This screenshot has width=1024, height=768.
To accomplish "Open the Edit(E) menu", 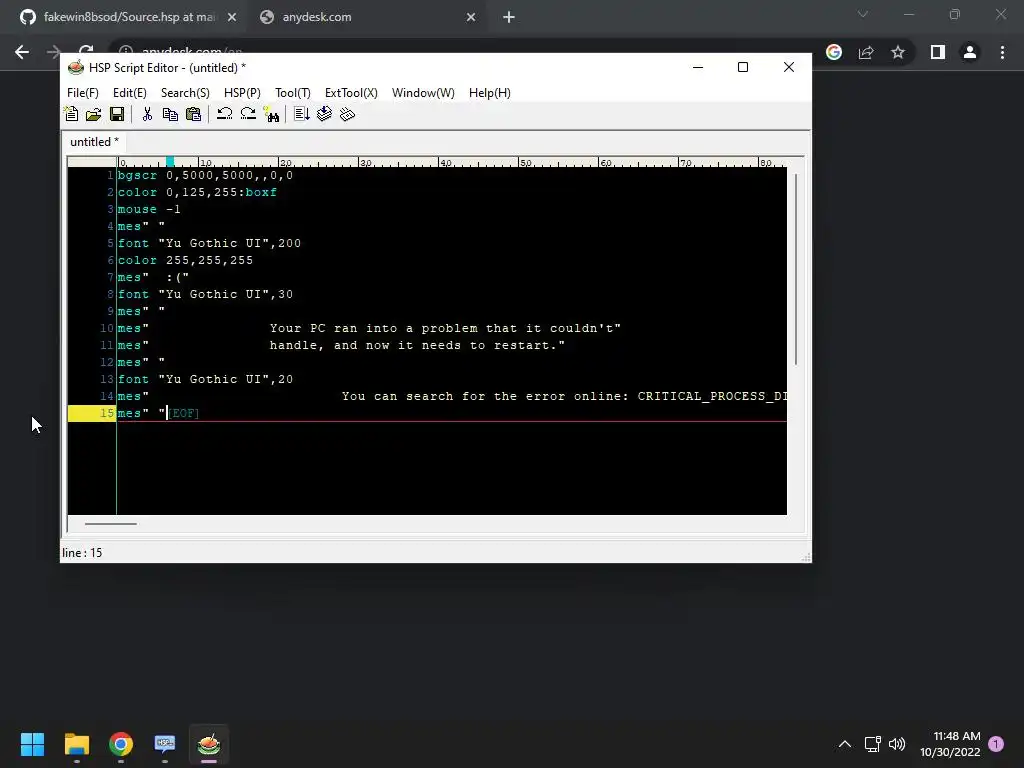I will (x=129, y=93).
